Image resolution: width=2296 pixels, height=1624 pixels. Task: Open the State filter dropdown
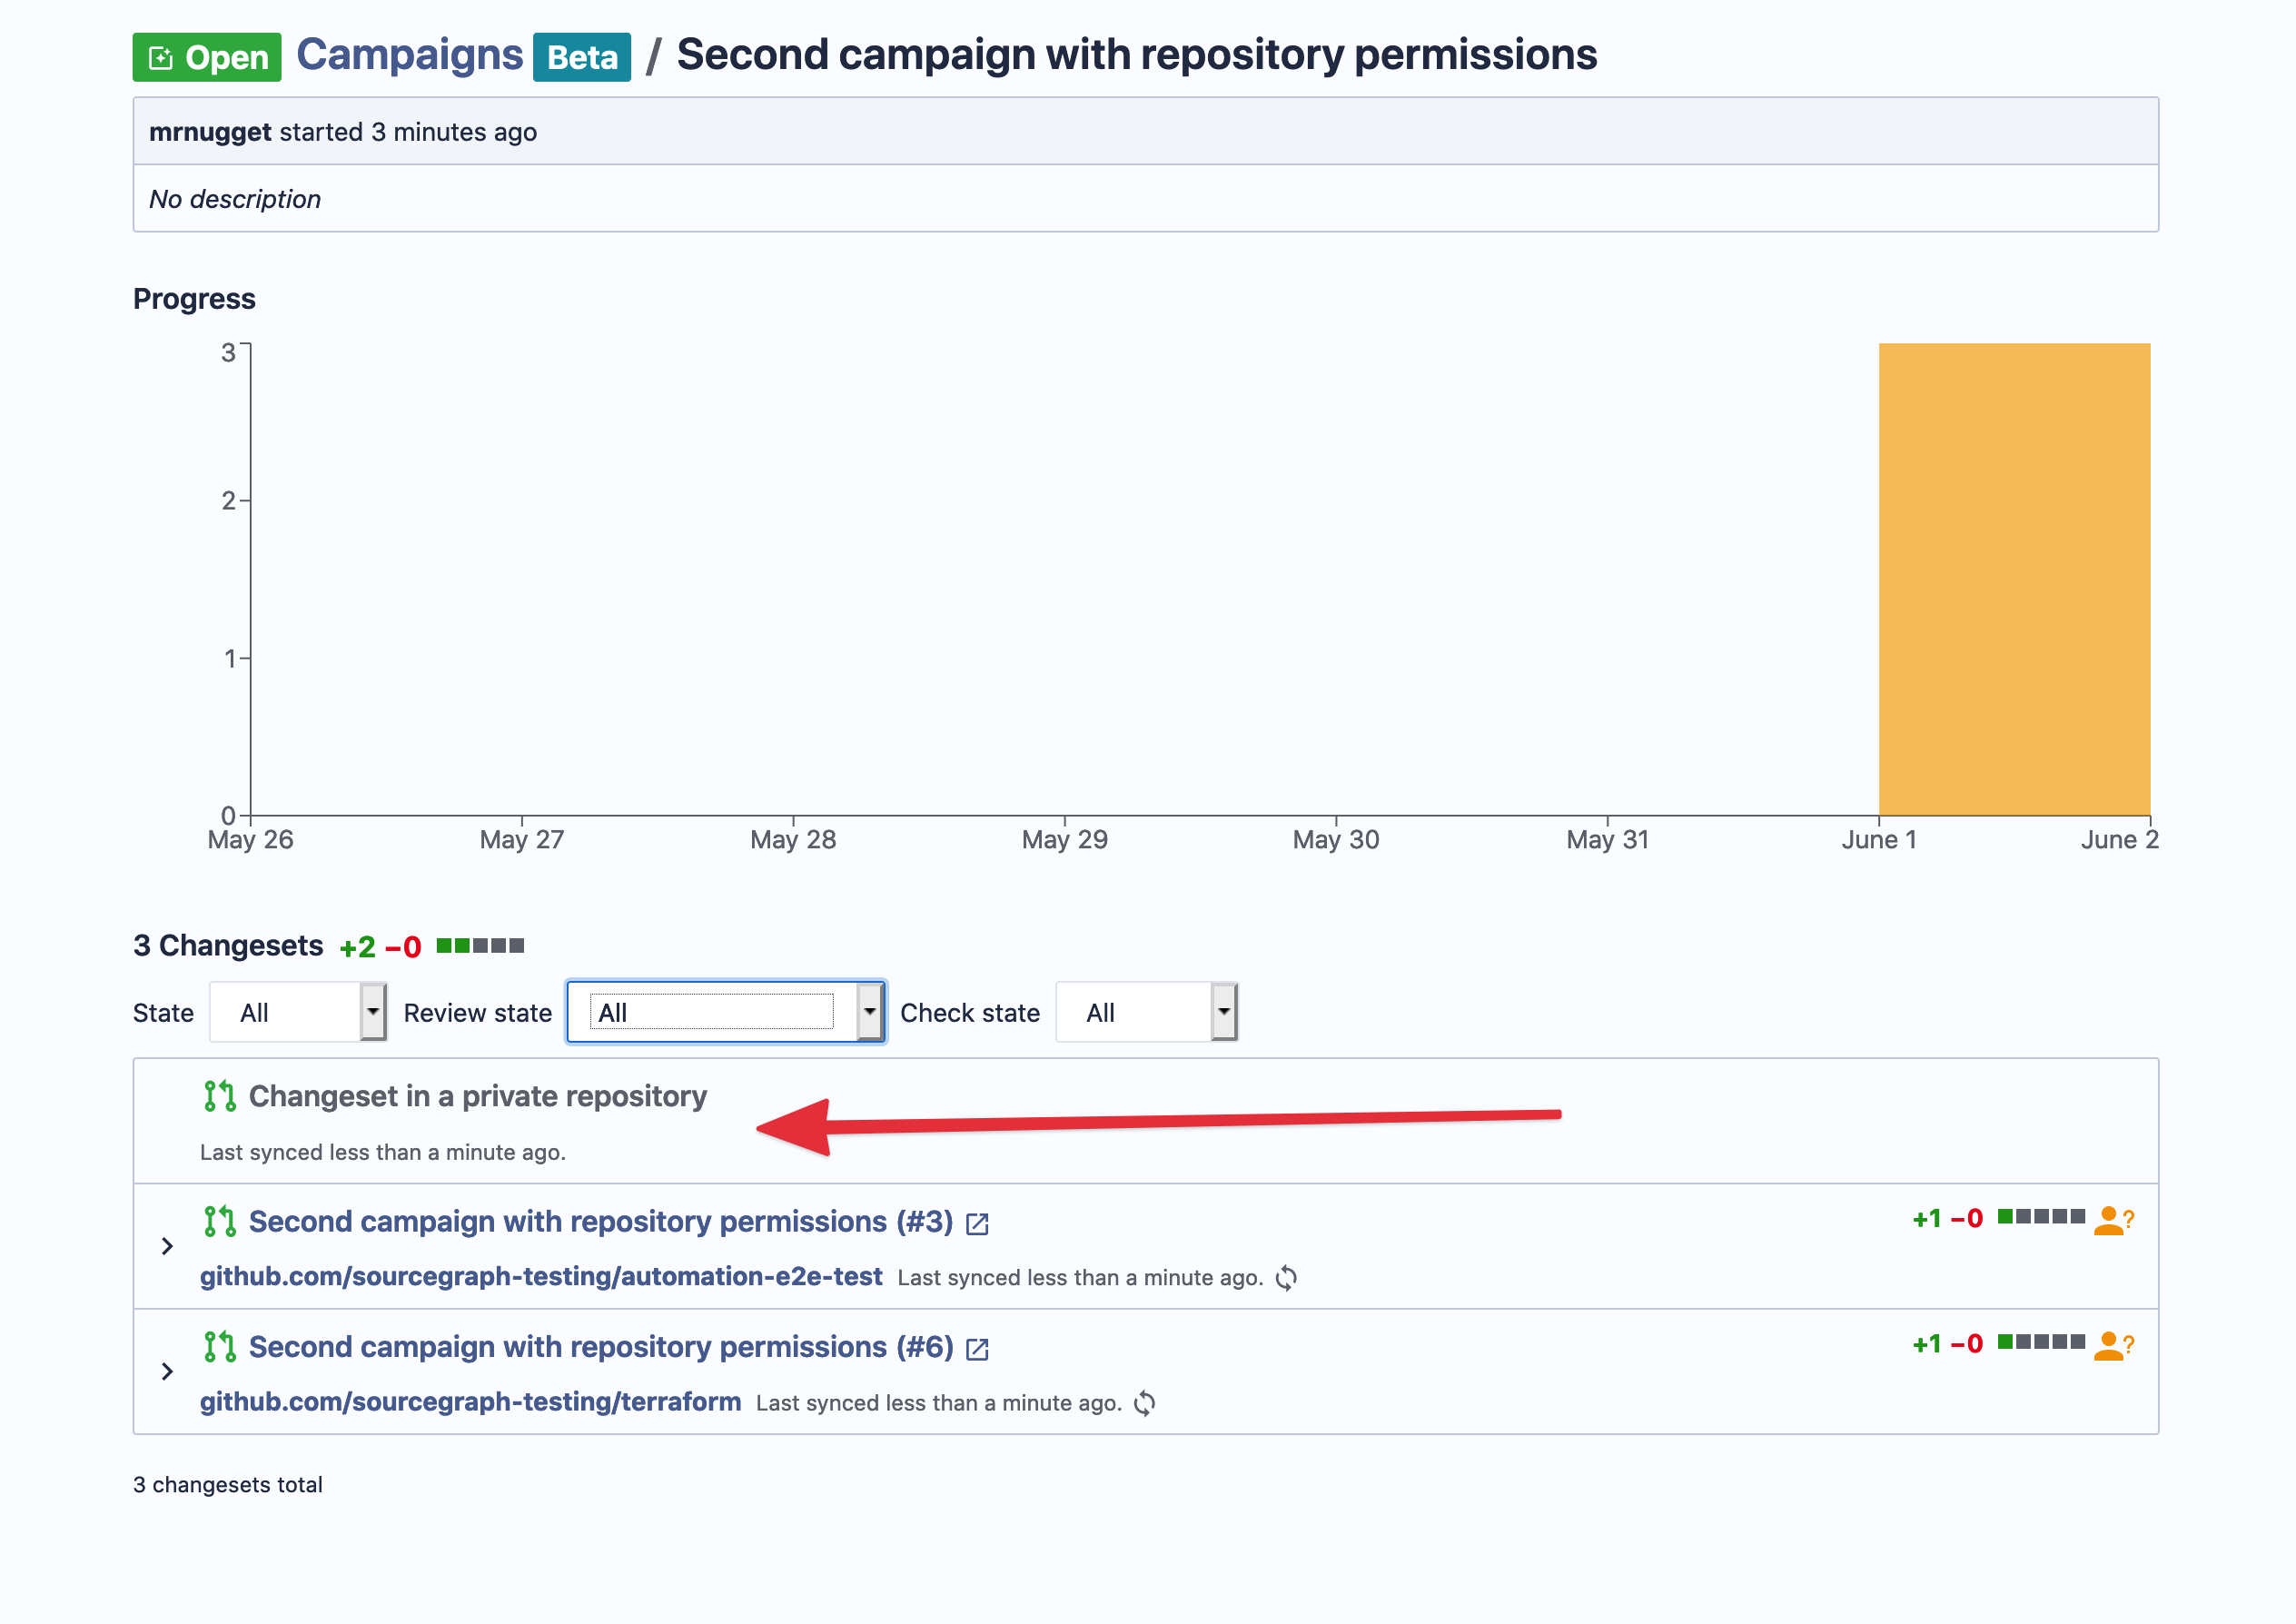click(297, 1012)
